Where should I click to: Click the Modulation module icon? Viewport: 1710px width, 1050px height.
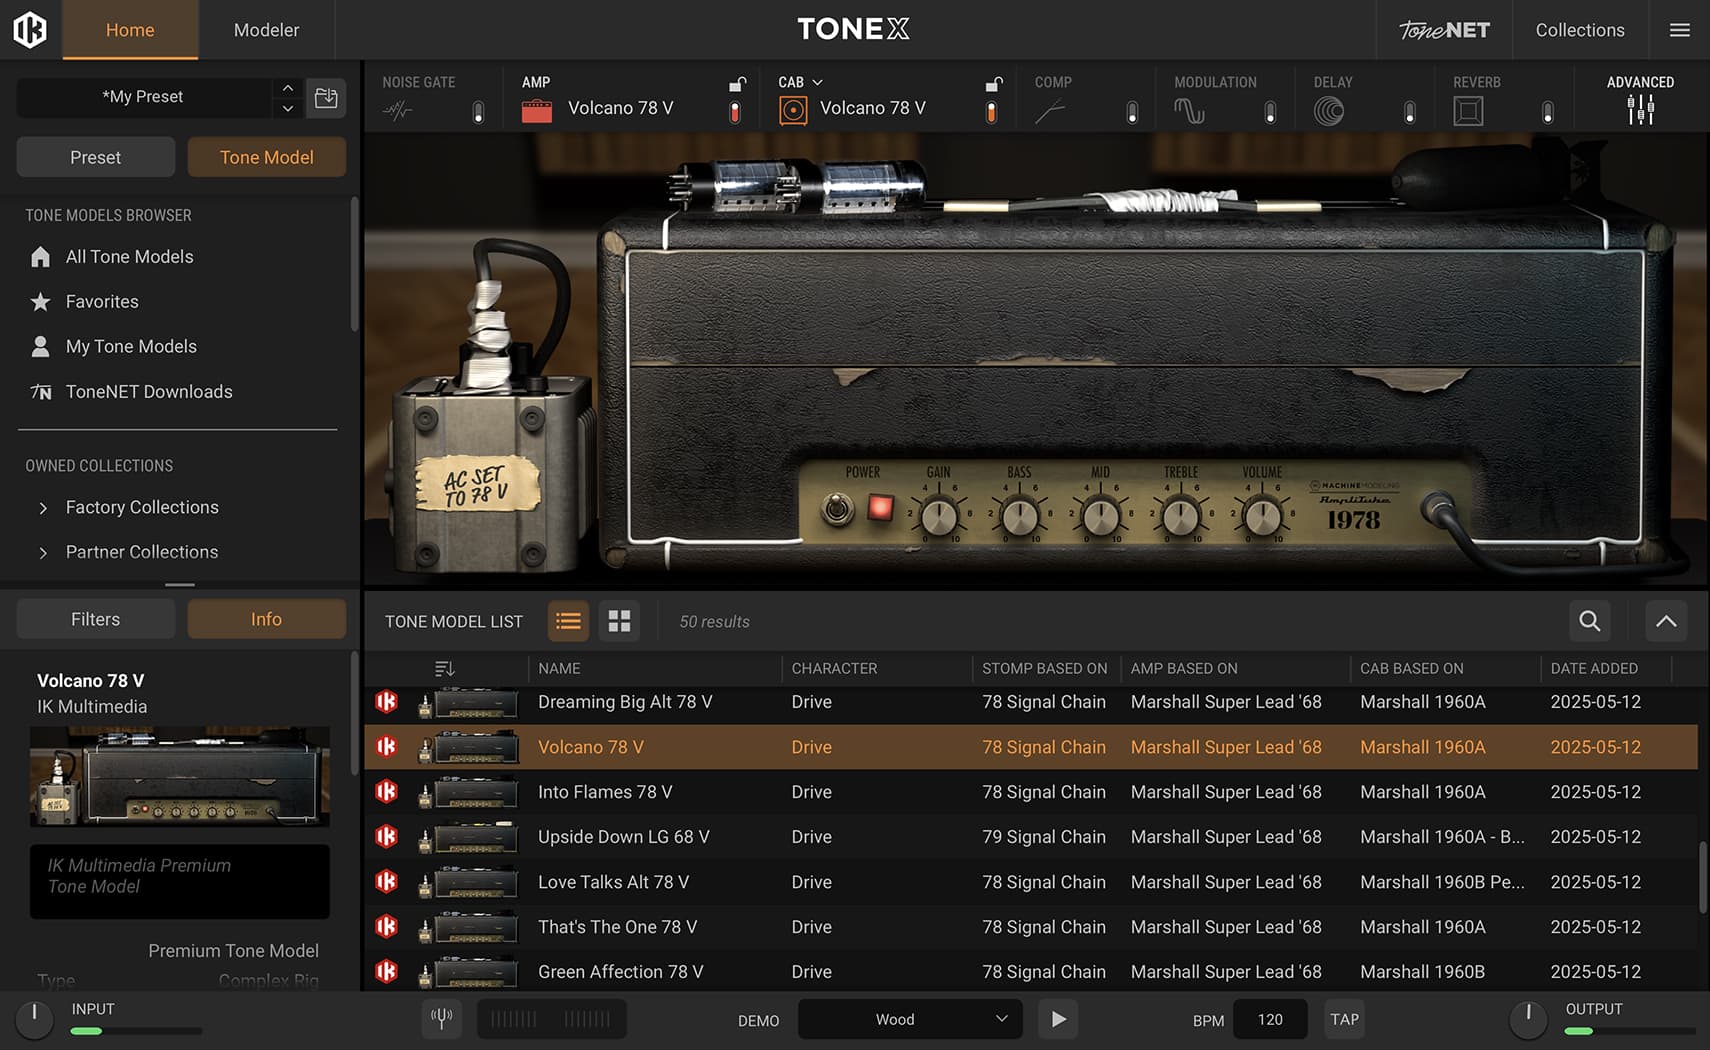1189,108
